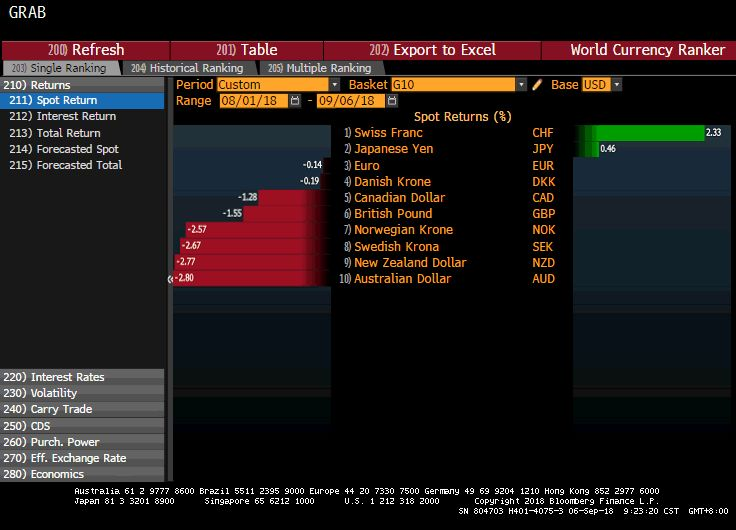The width and height of the screenshot is (736, 530).
Task: Expand the Purch. Power section
Action: [82, 442]
